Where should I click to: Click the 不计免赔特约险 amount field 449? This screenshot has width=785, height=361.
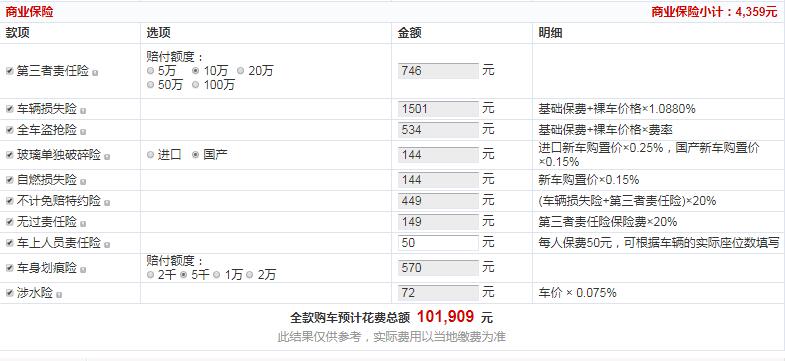click(439, 201)
